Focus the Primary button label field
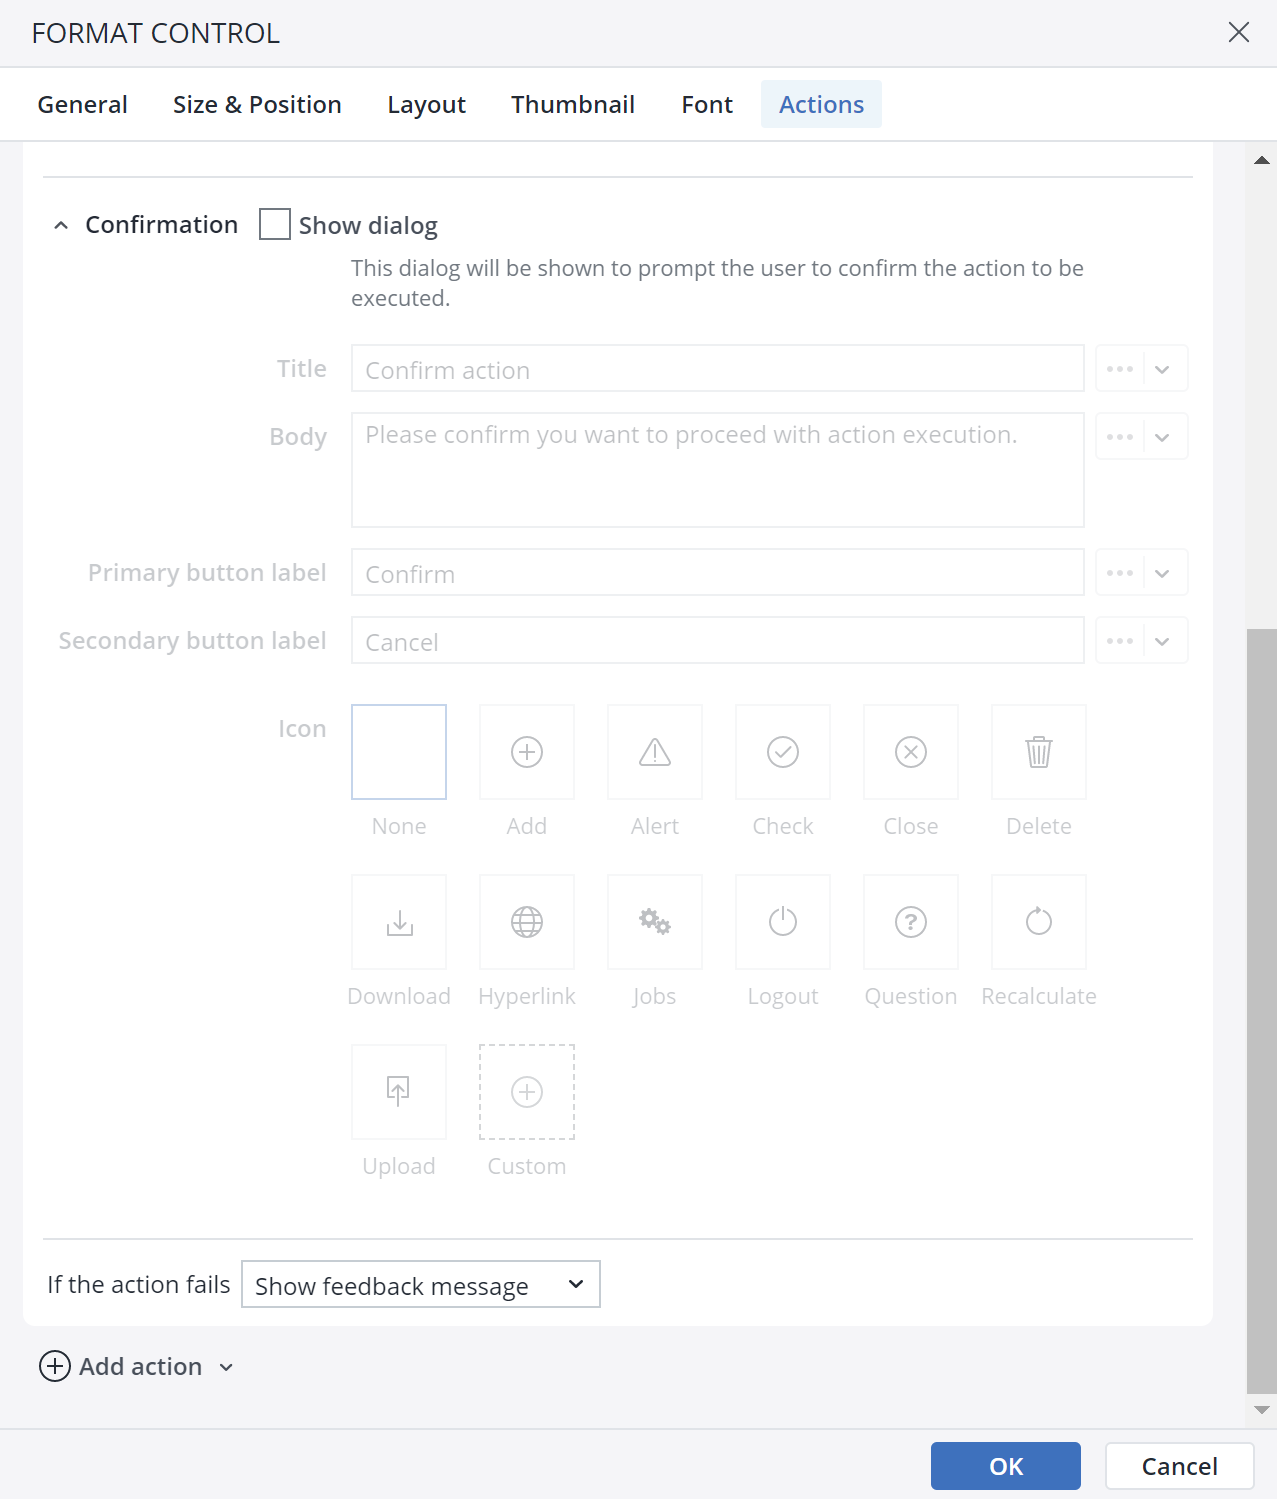This screenshot has height=1499, width=1277. pyautogui.click(x=718, y=573)
